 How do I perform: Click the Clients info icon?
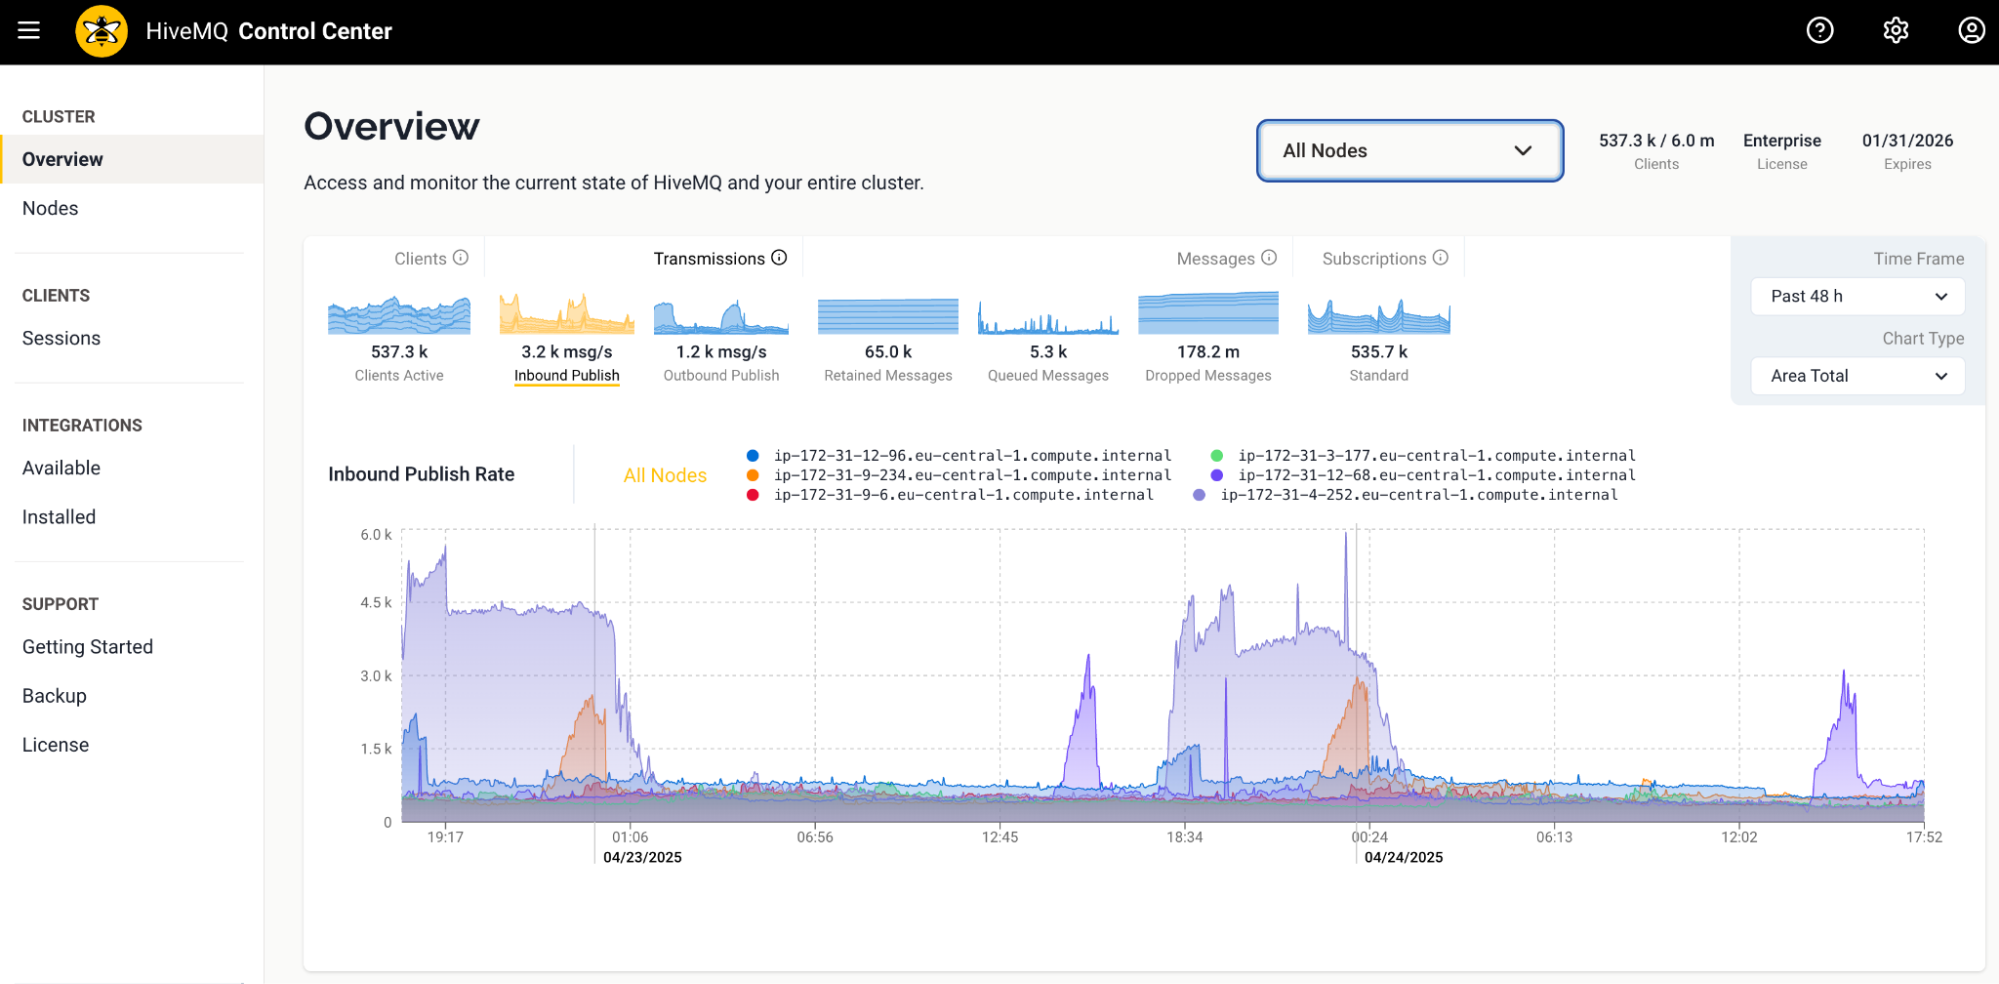[x=461, y=257]
